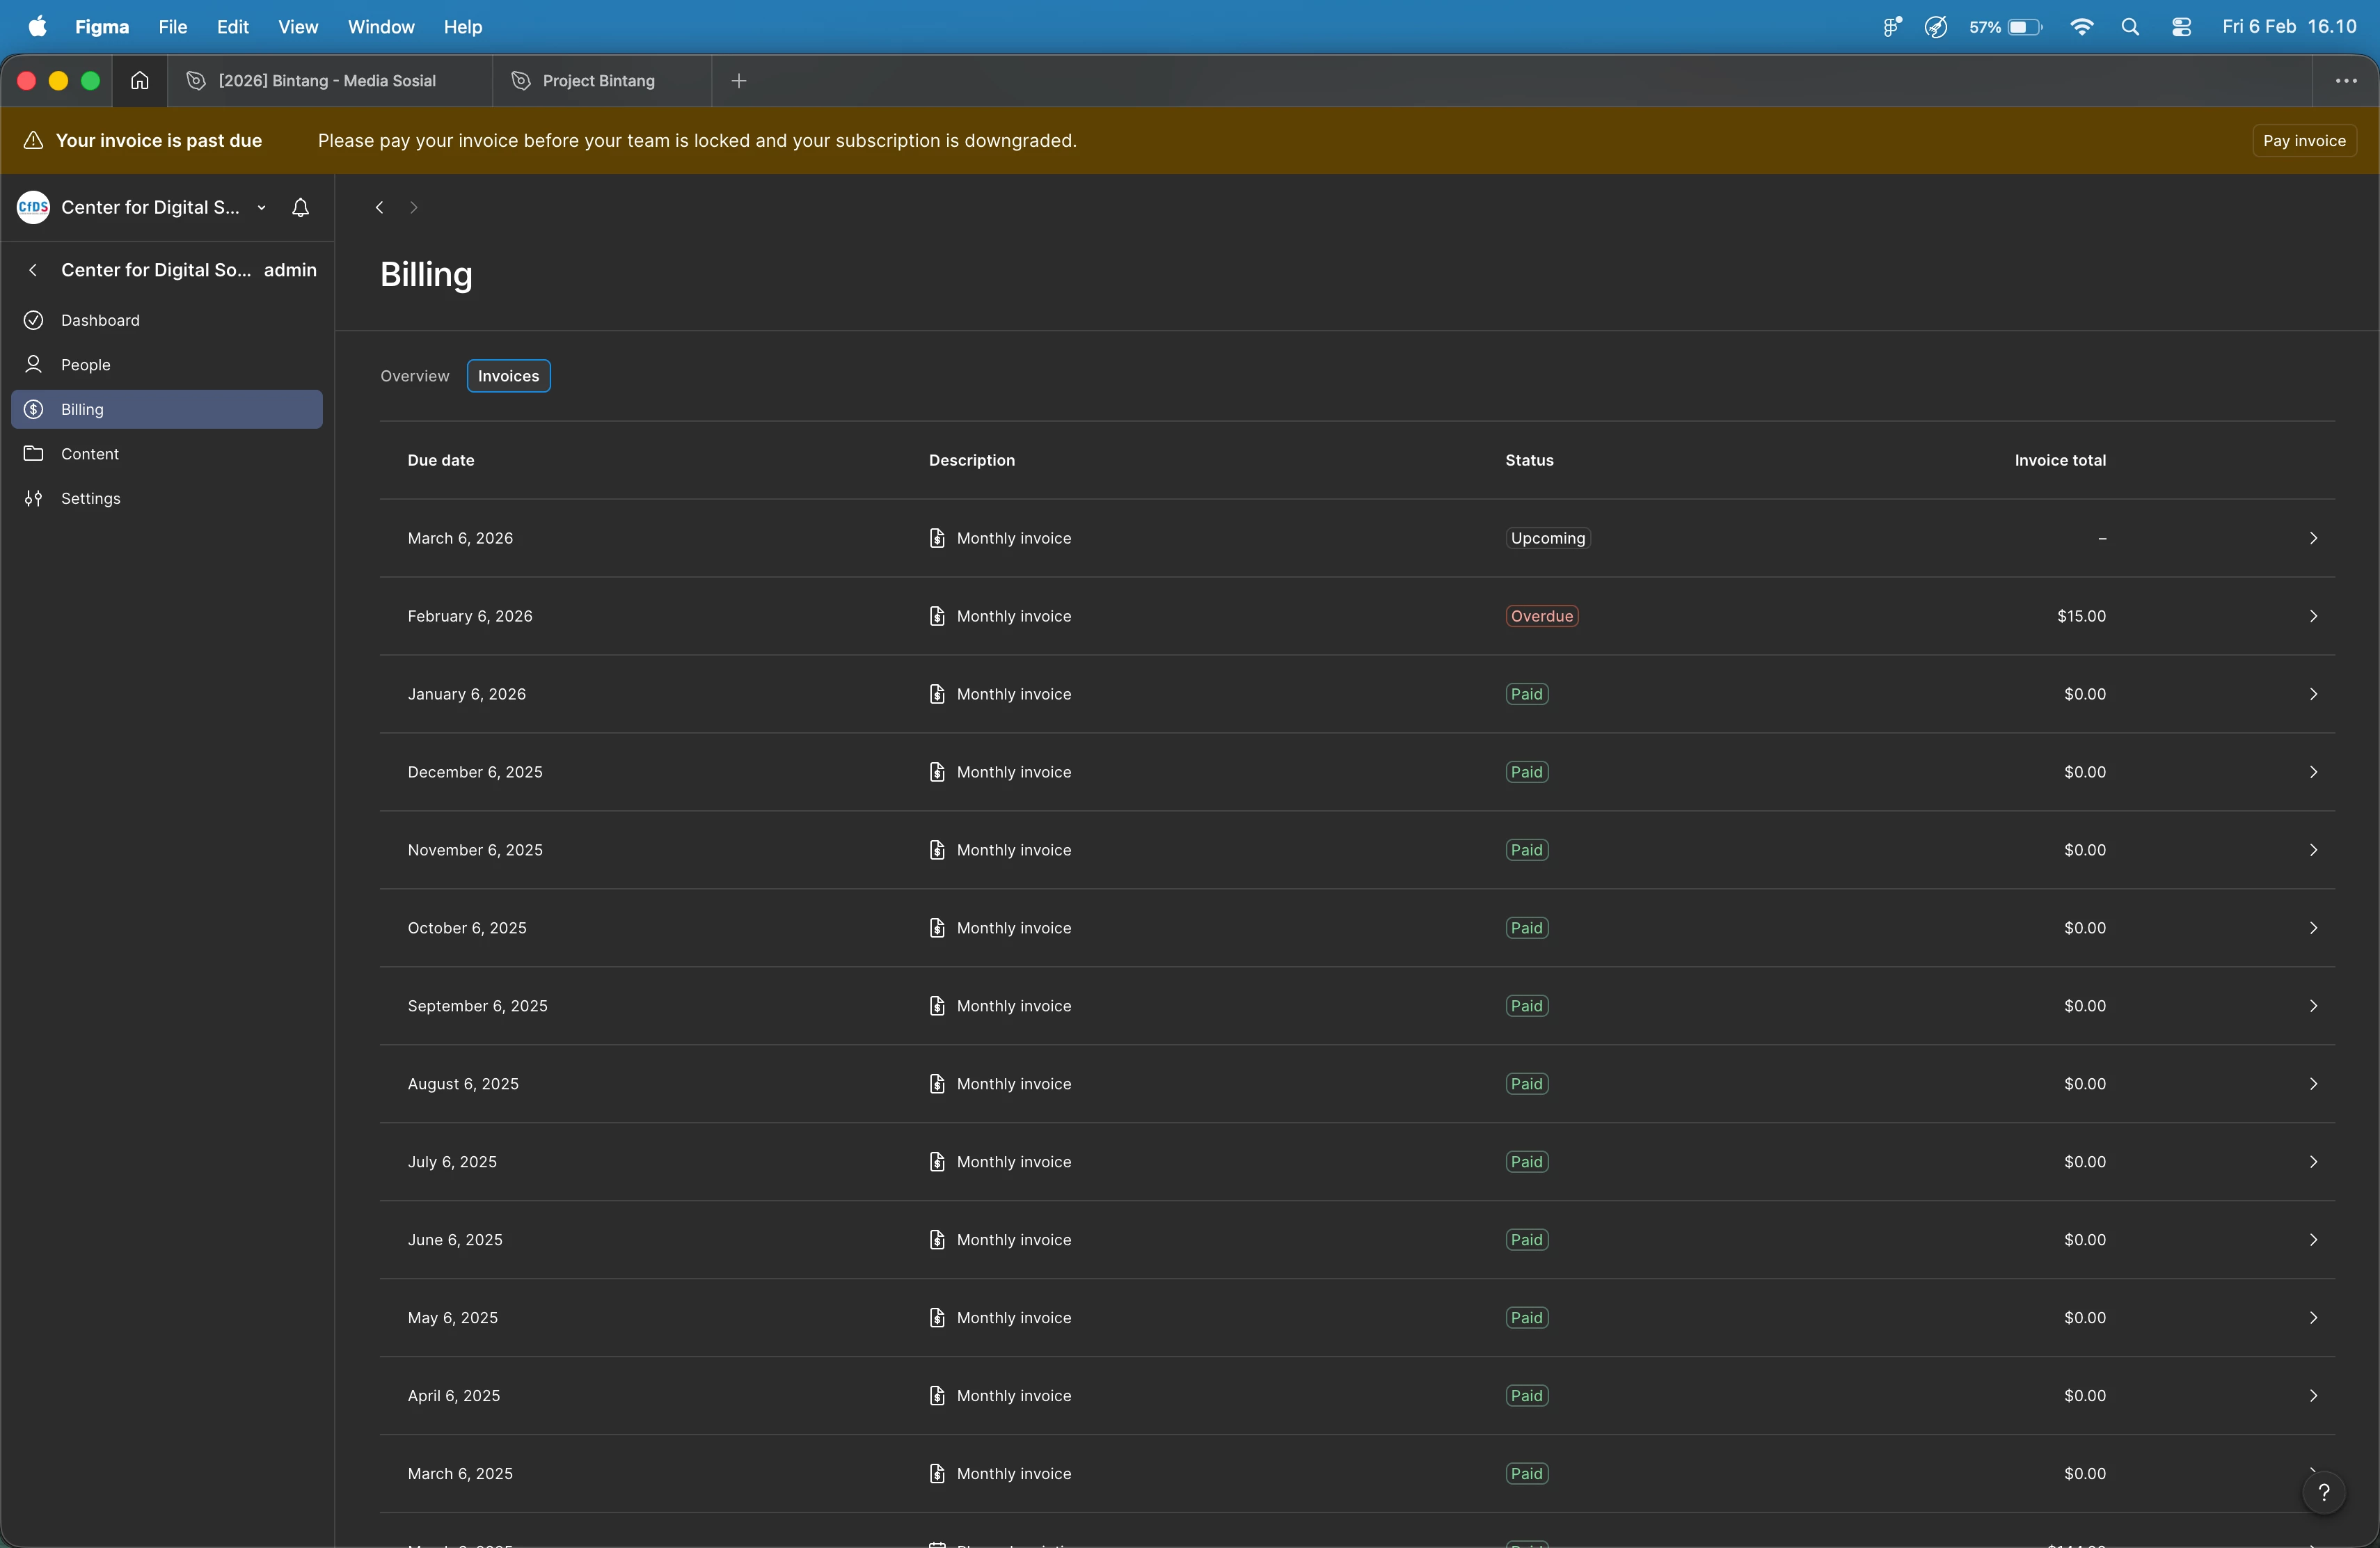Open Settings in the admin sidebar
Image resolution: width=2380 pixels, height=1548 pixels.
tap(90, 498)
